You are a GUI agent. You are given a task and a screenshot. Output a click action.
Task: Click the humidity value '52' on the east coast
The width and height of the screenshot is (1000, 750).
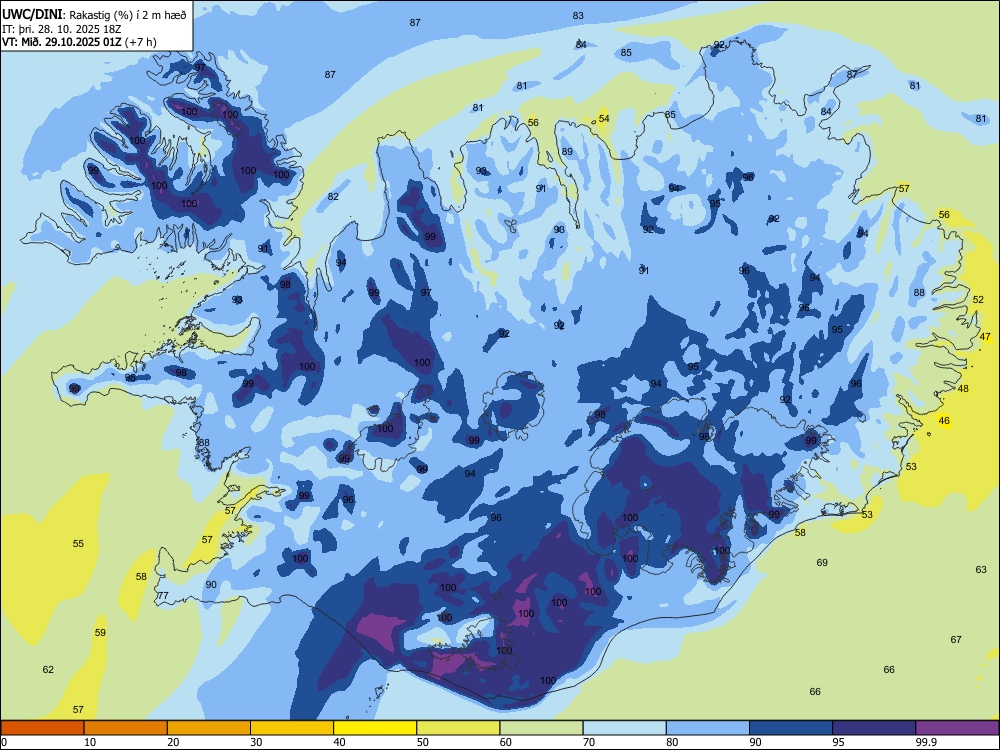[978, 299]
